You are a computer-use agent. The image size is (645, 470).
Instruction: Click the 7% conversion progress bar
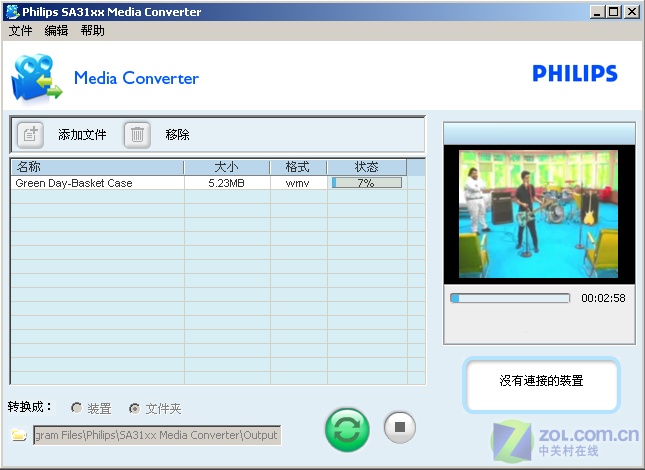tap(367, 183)
